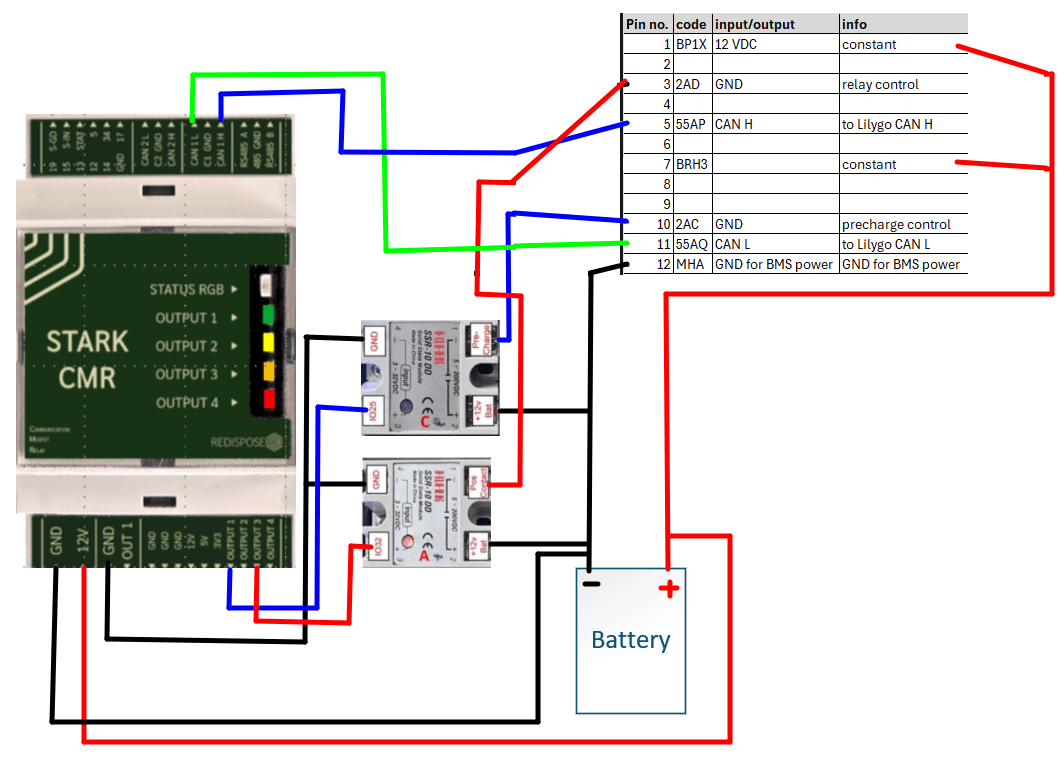The height and width of the screenshot is (764, 1064).
Task: Select the red letter "A" on lower relay
Action: pos(425,556)
